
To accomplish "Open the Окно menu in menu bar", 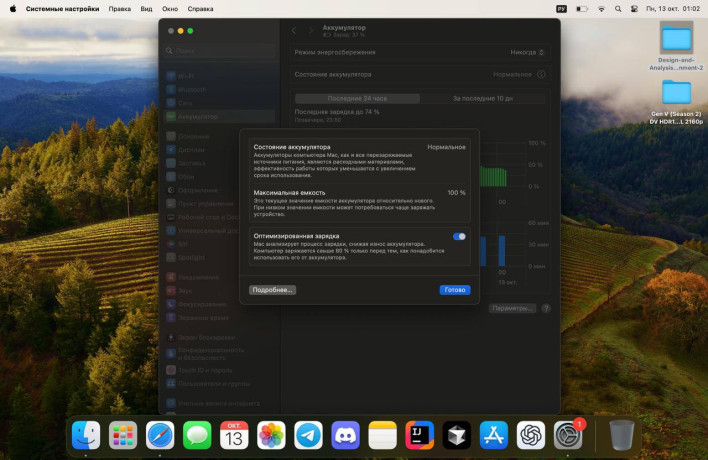I will click(171, 8).
